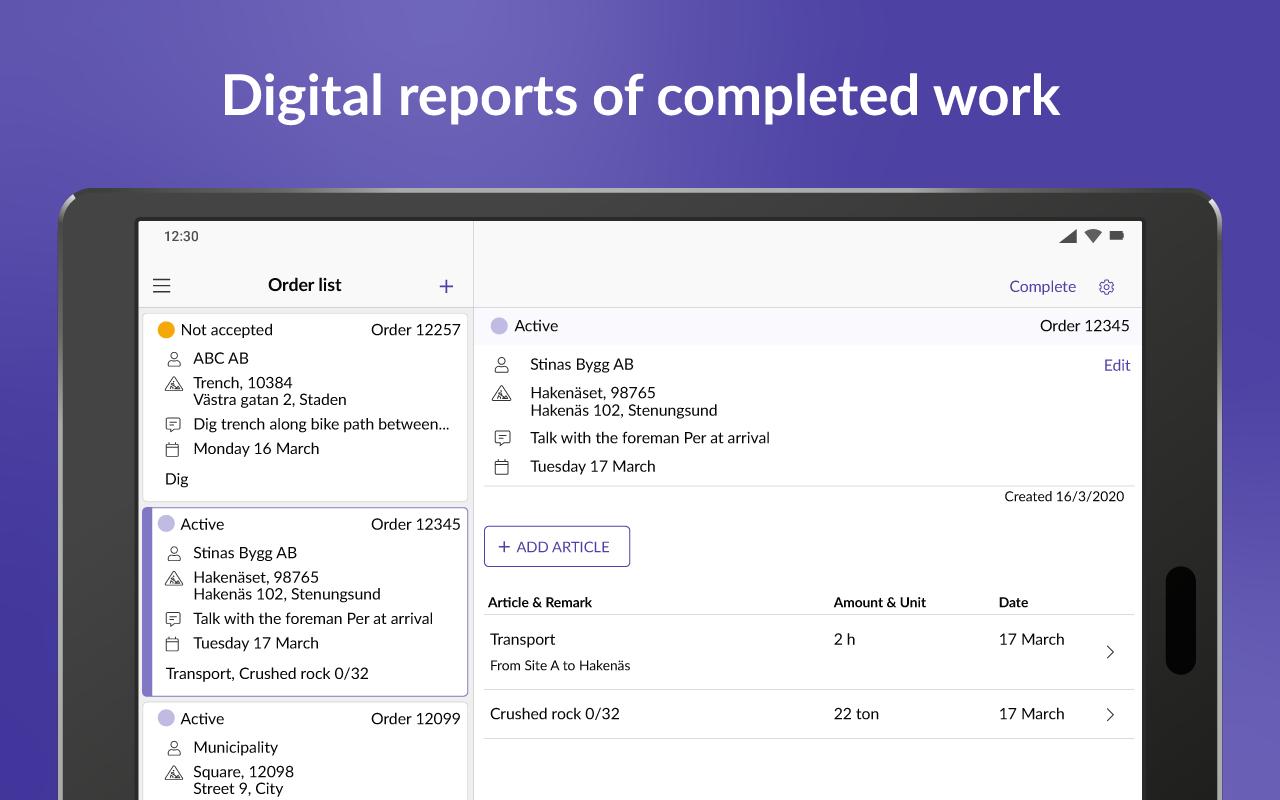1280x800 pixels.
Task: Click worksite icon beside Hakenäset in list
Action: [x=174, y=578]
